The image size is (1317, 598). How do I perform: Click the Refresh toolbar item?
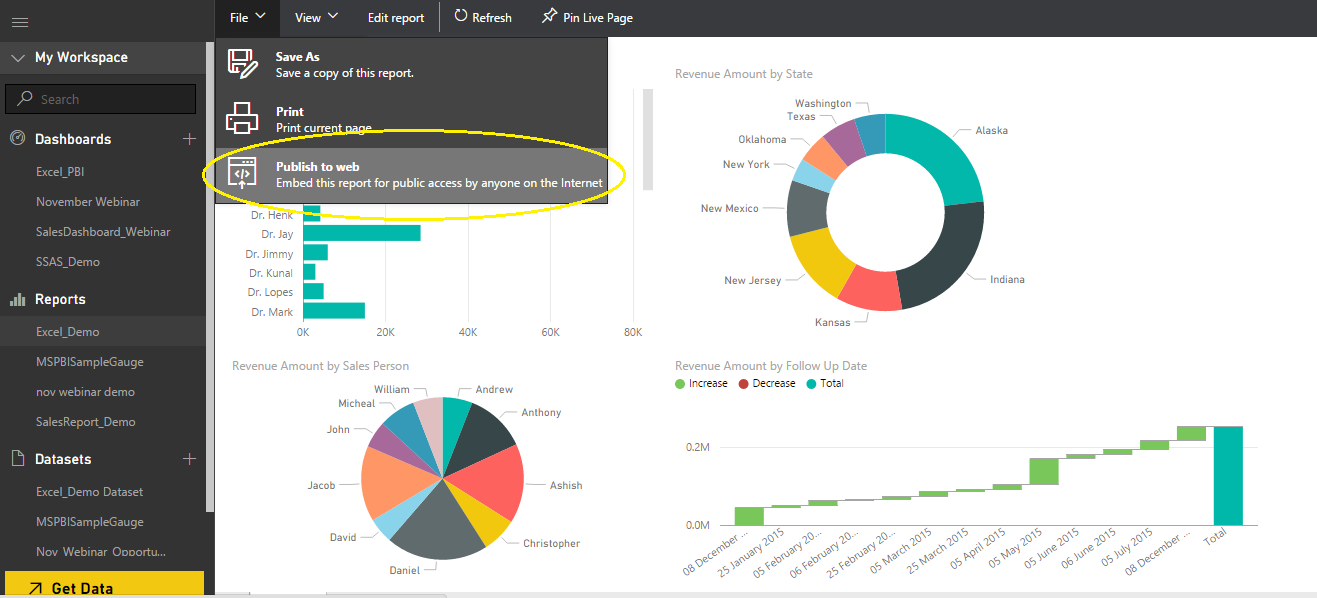(x=482, y=17)
